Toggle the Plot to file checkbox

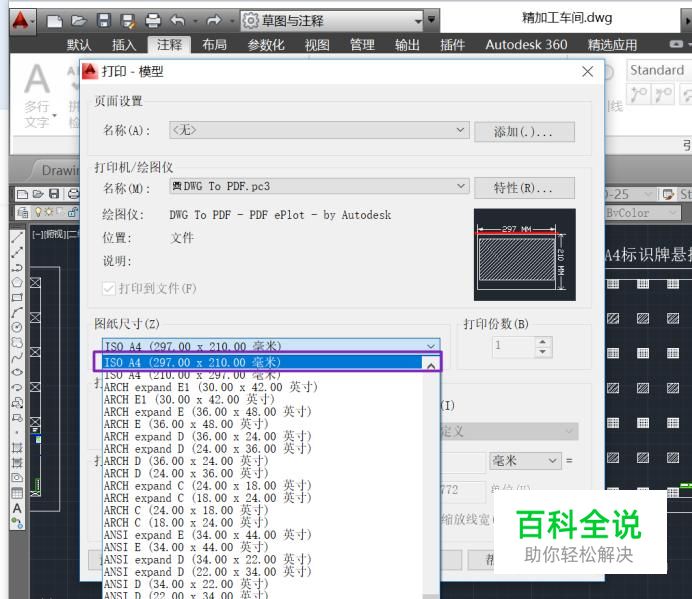click(108, 289)
